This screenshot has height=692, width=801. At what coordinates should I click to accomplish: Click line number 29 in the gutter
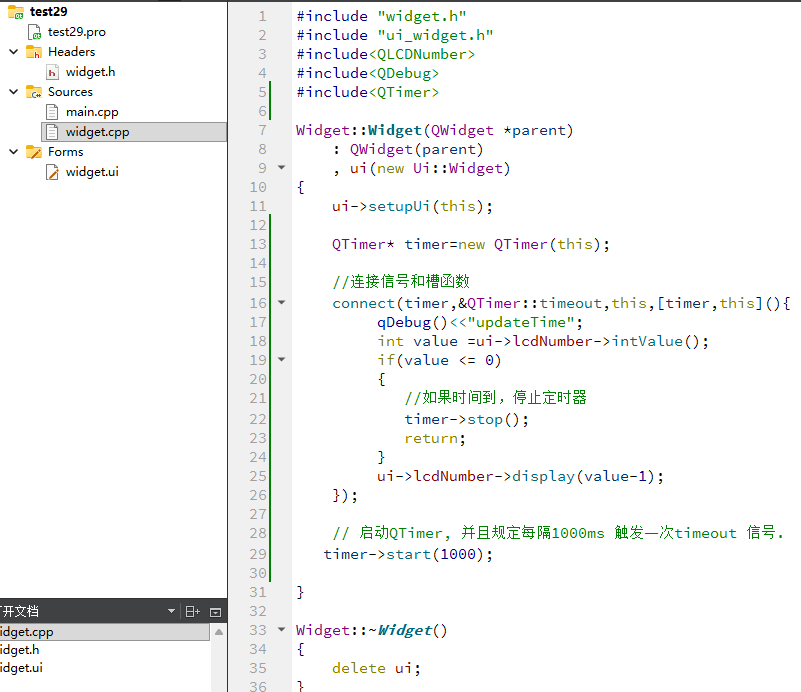pyautogui.click(x=258, y=554)
